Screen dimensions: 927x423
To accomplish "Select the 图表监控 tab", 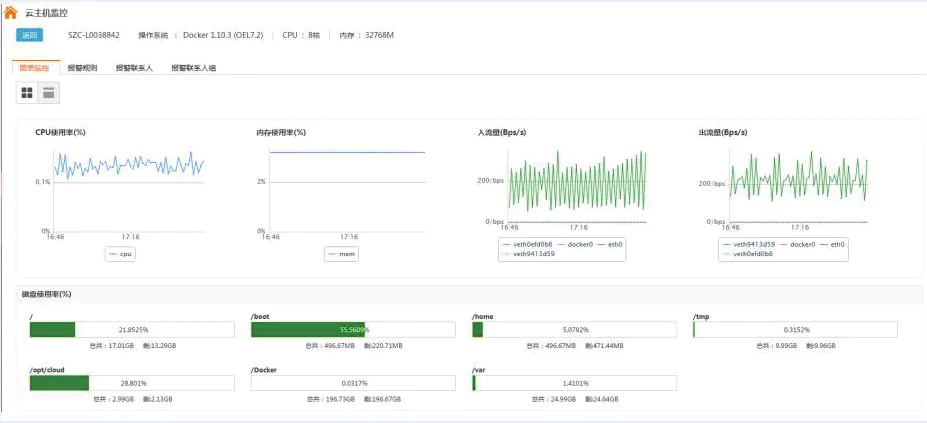I will (34, 68).
